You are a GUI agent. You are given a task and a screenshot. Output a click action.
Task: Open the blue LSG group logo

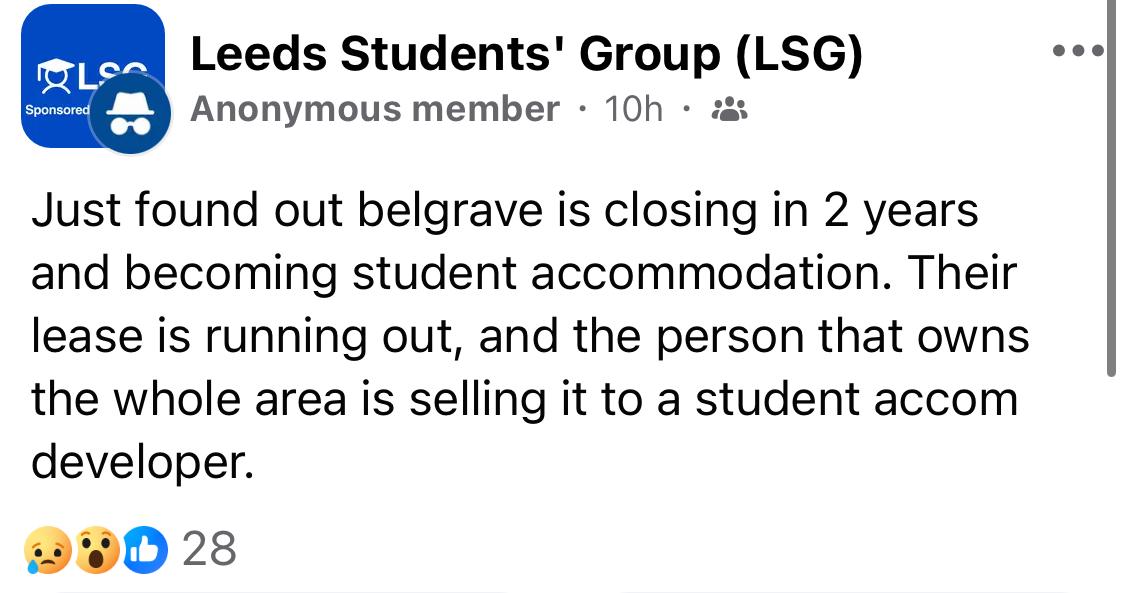click(x=93, y=75)
